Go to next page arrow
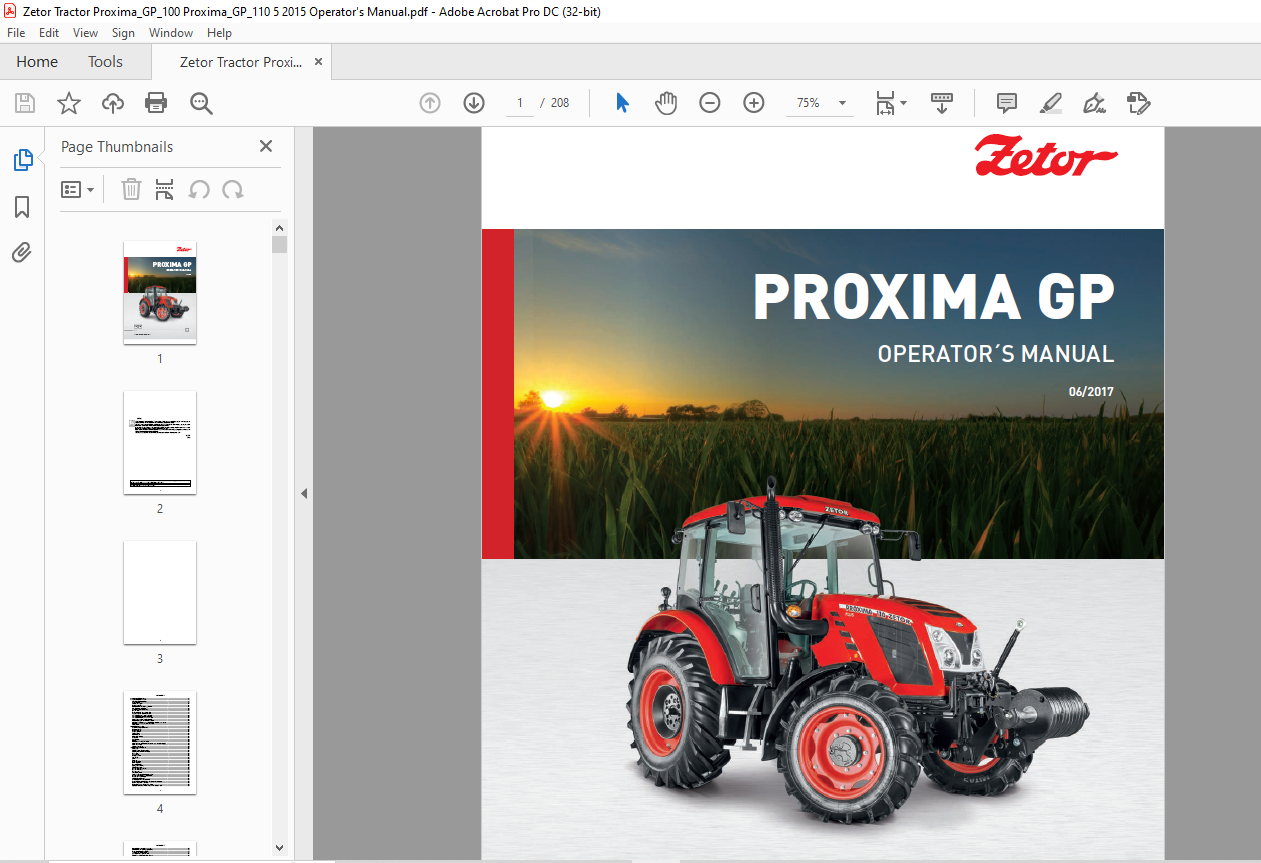Image resolution: width=1261 pixels, height=863 pixels. [x=474, y=103]
